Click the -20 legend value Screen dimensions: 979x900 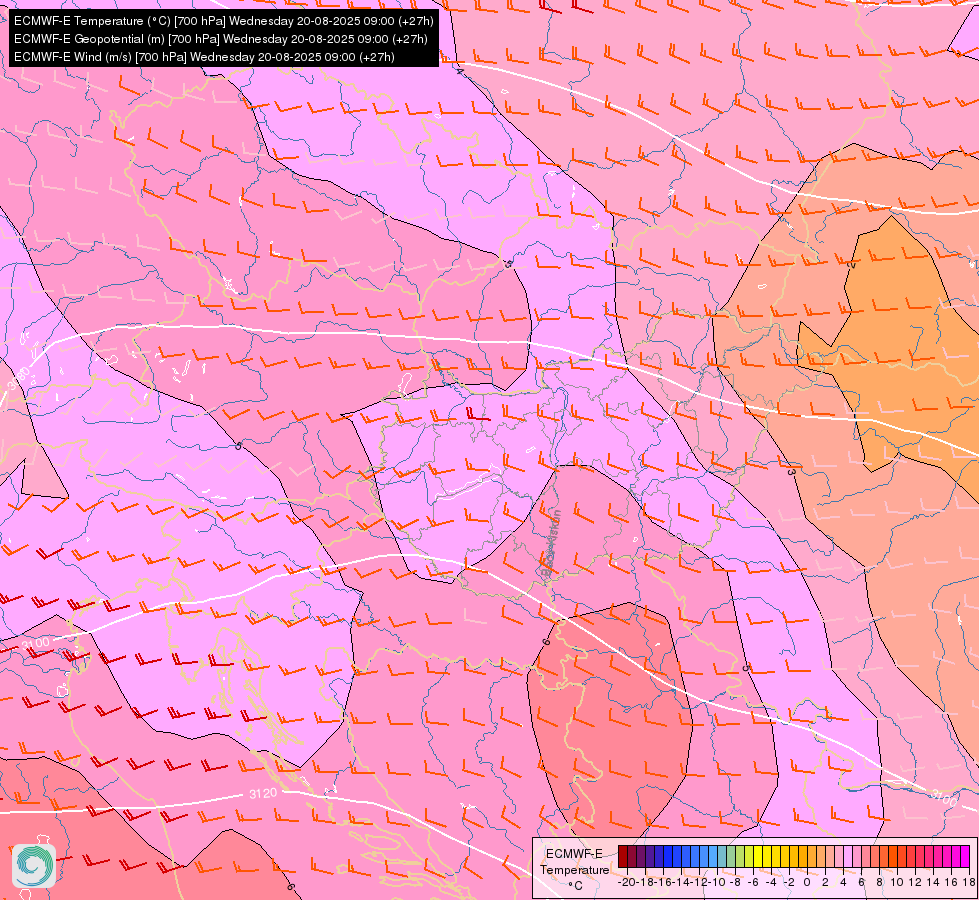[x=627, y=883]
